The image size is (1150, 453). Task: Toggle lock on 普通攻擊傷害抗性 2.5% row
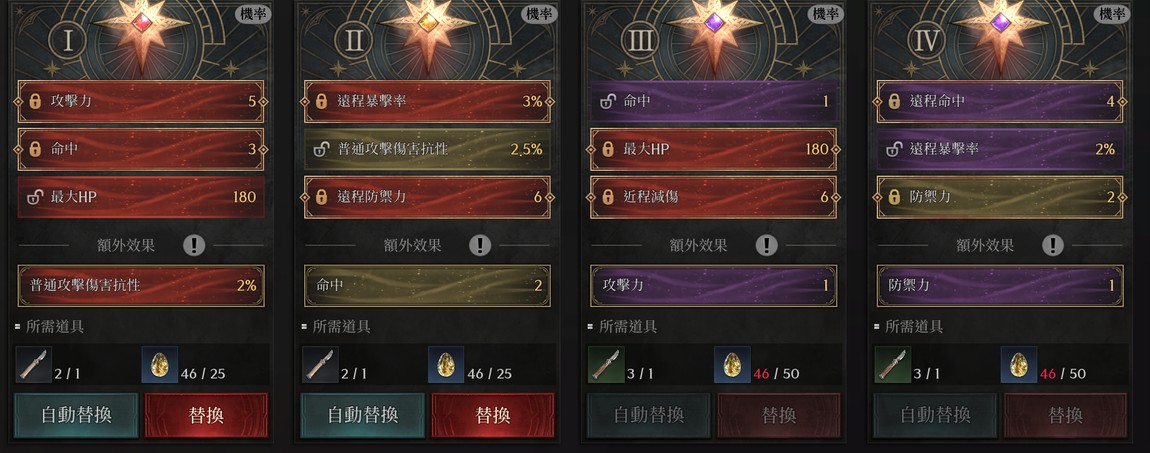321,150
